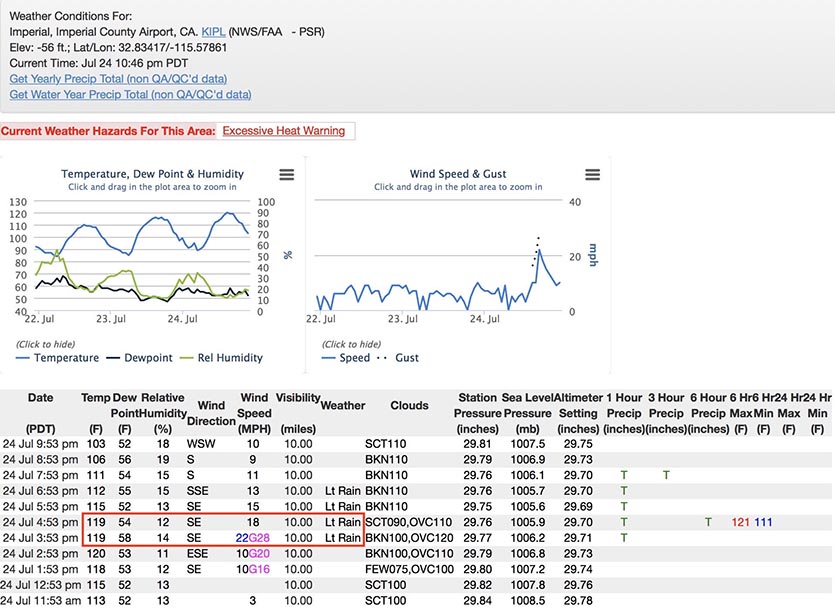Screen dimensions: 835x608
Task: Select the '24 Jul 3:53 pm' date cell
Action: pos(40,538)
